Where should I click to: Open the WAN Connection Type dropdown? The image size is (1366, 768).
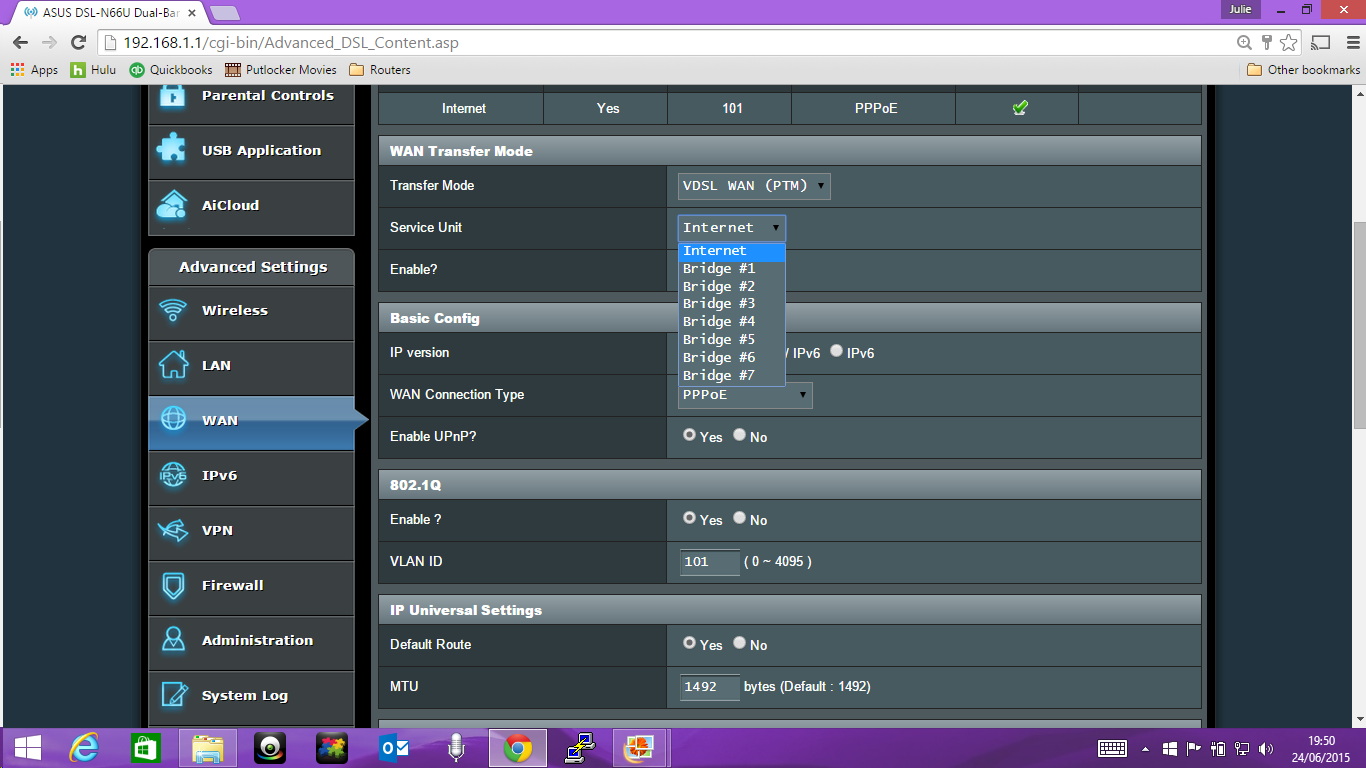[744, 395]
